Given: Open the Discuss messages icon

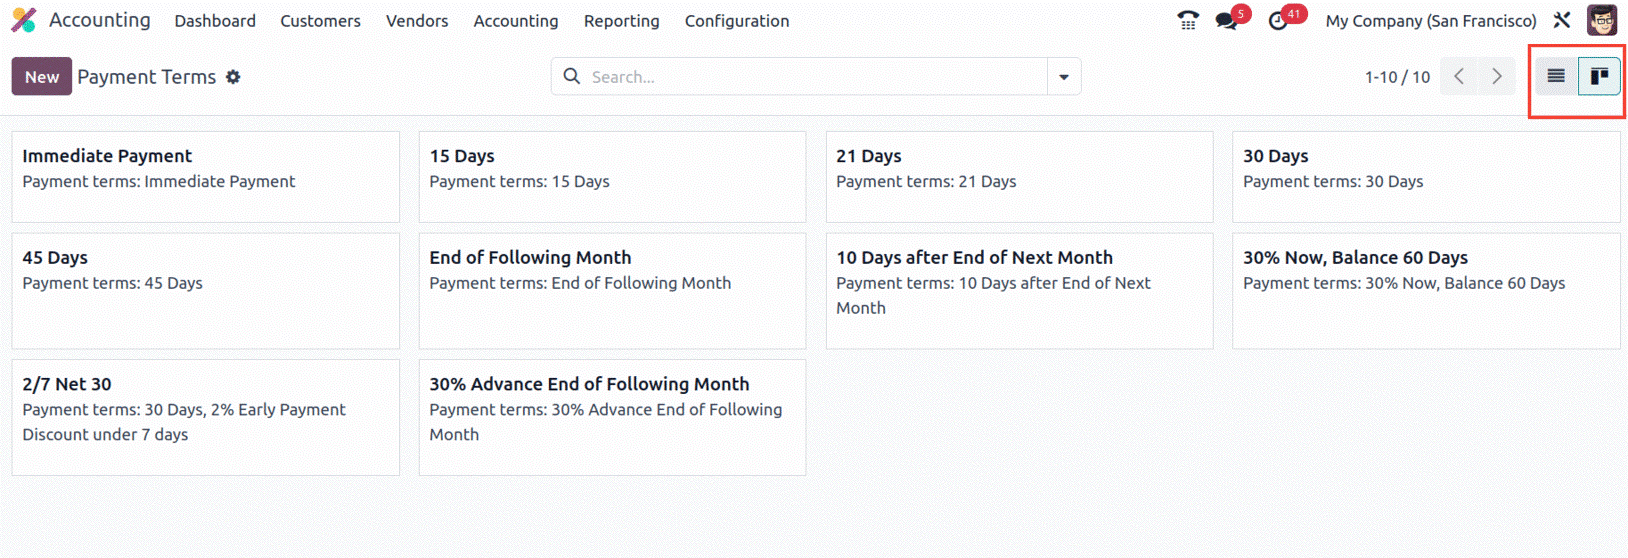Looking at the screenshot, I should [x=1227, y=21].
